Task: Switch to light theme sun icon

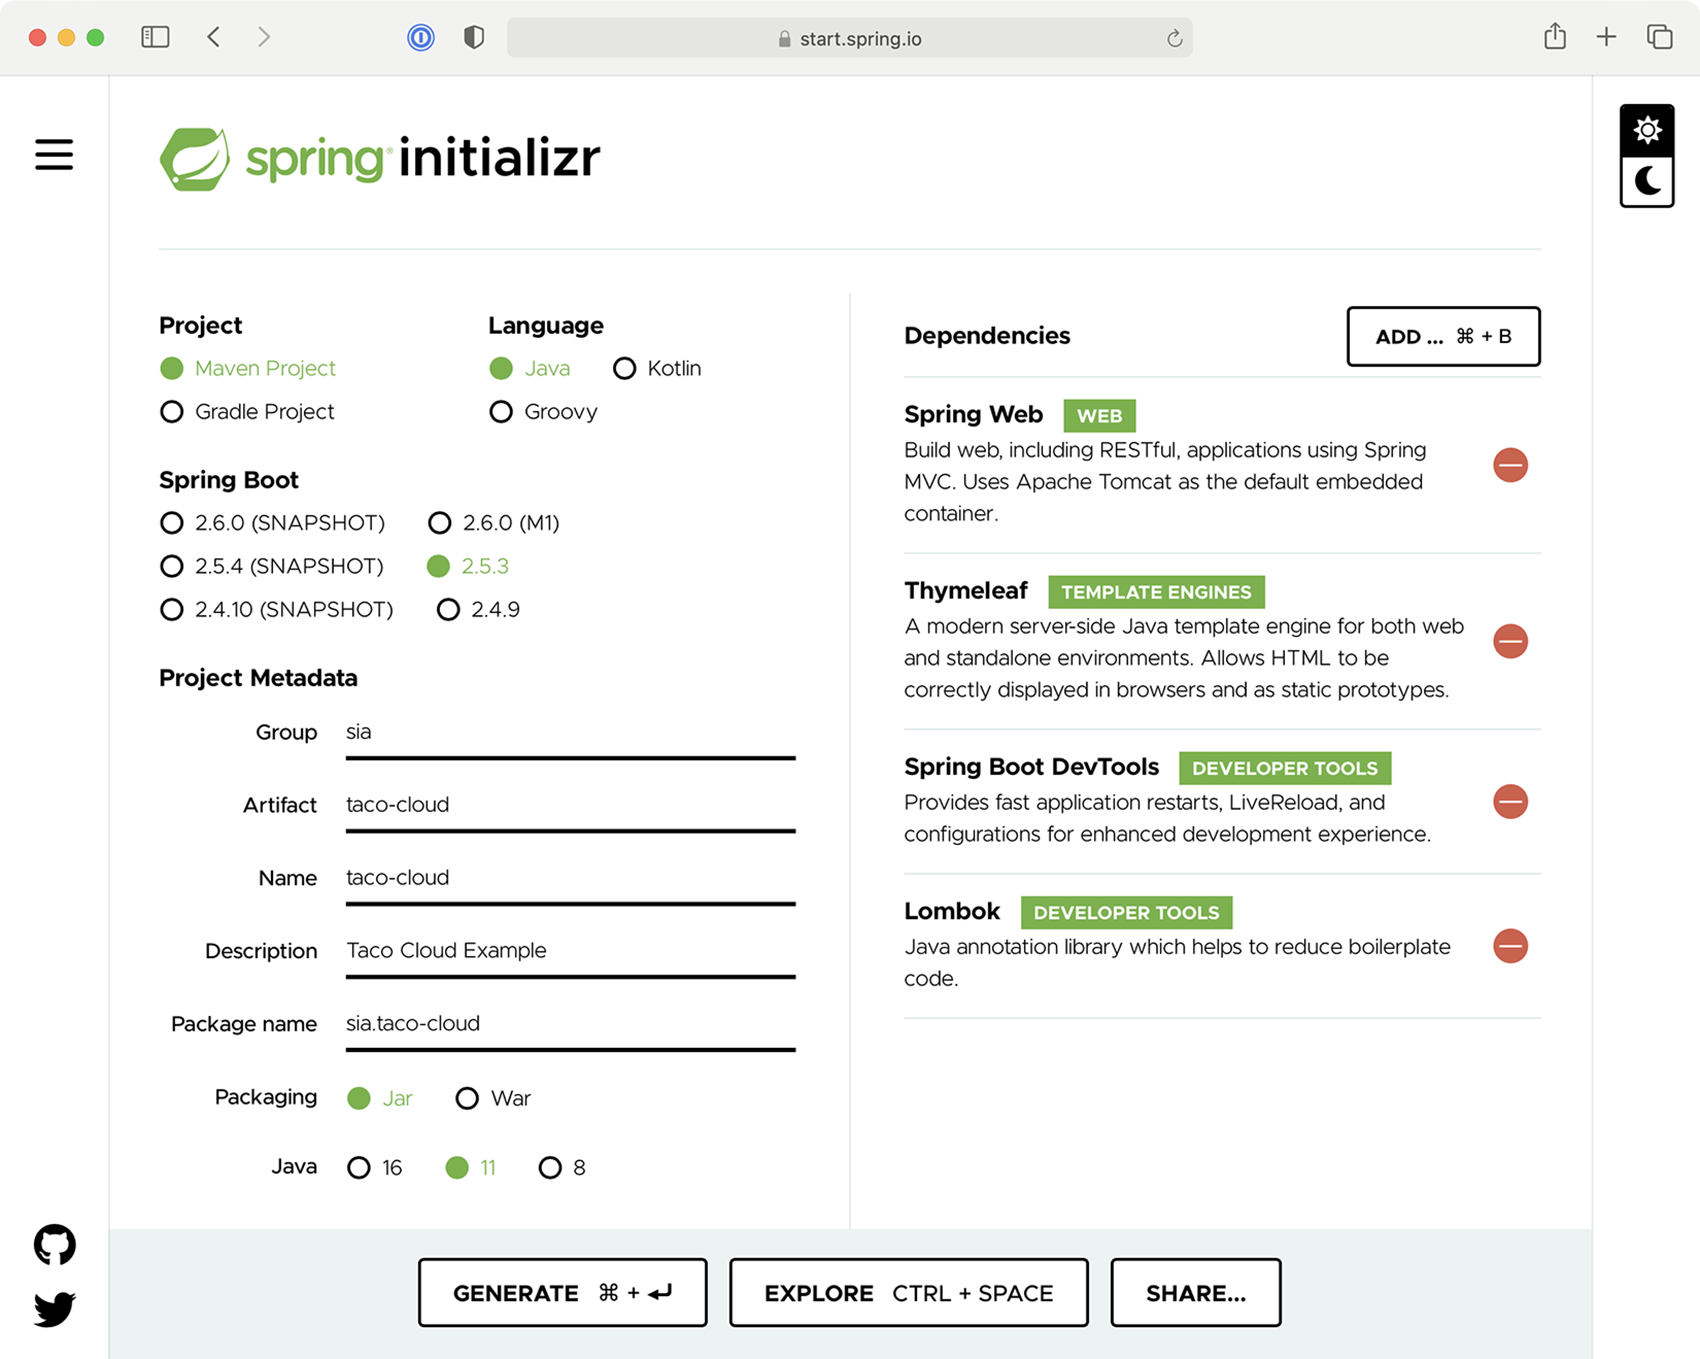Action: pos(1647,130)
